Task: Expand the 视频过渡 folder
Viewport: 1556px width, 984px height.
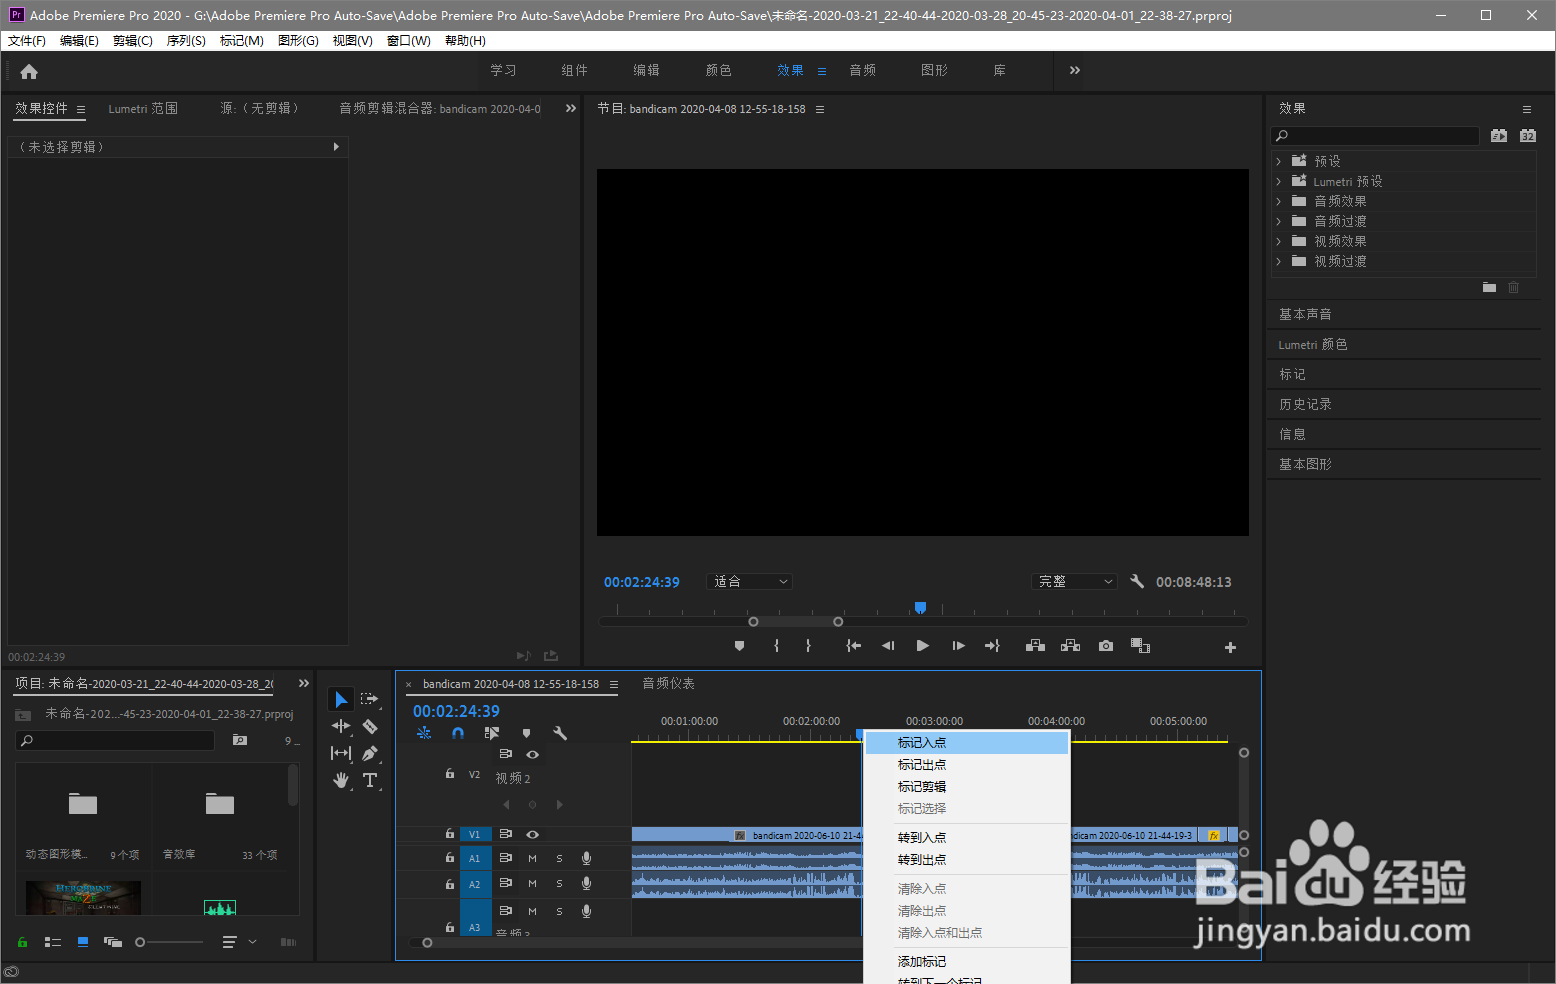Action: (1278, 261)
